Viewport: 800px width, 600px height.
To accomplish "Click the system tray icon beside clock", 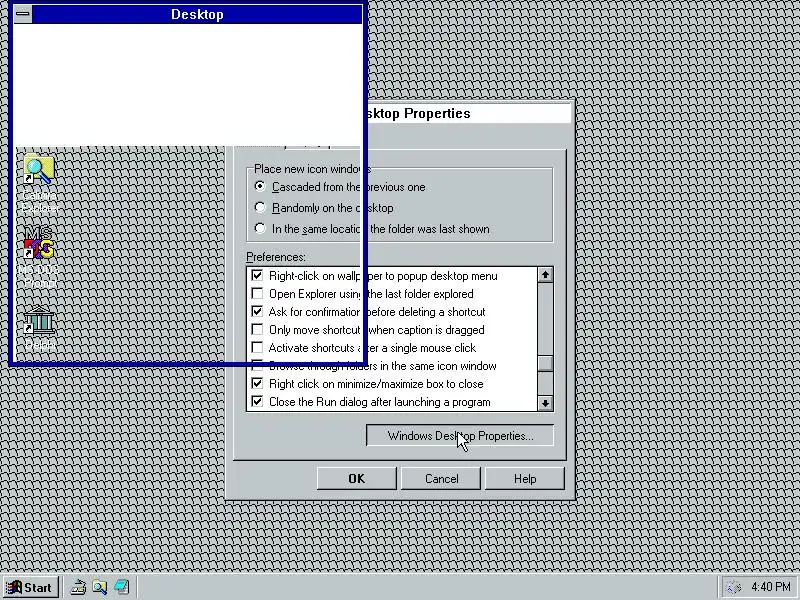I will click(734, 587).
